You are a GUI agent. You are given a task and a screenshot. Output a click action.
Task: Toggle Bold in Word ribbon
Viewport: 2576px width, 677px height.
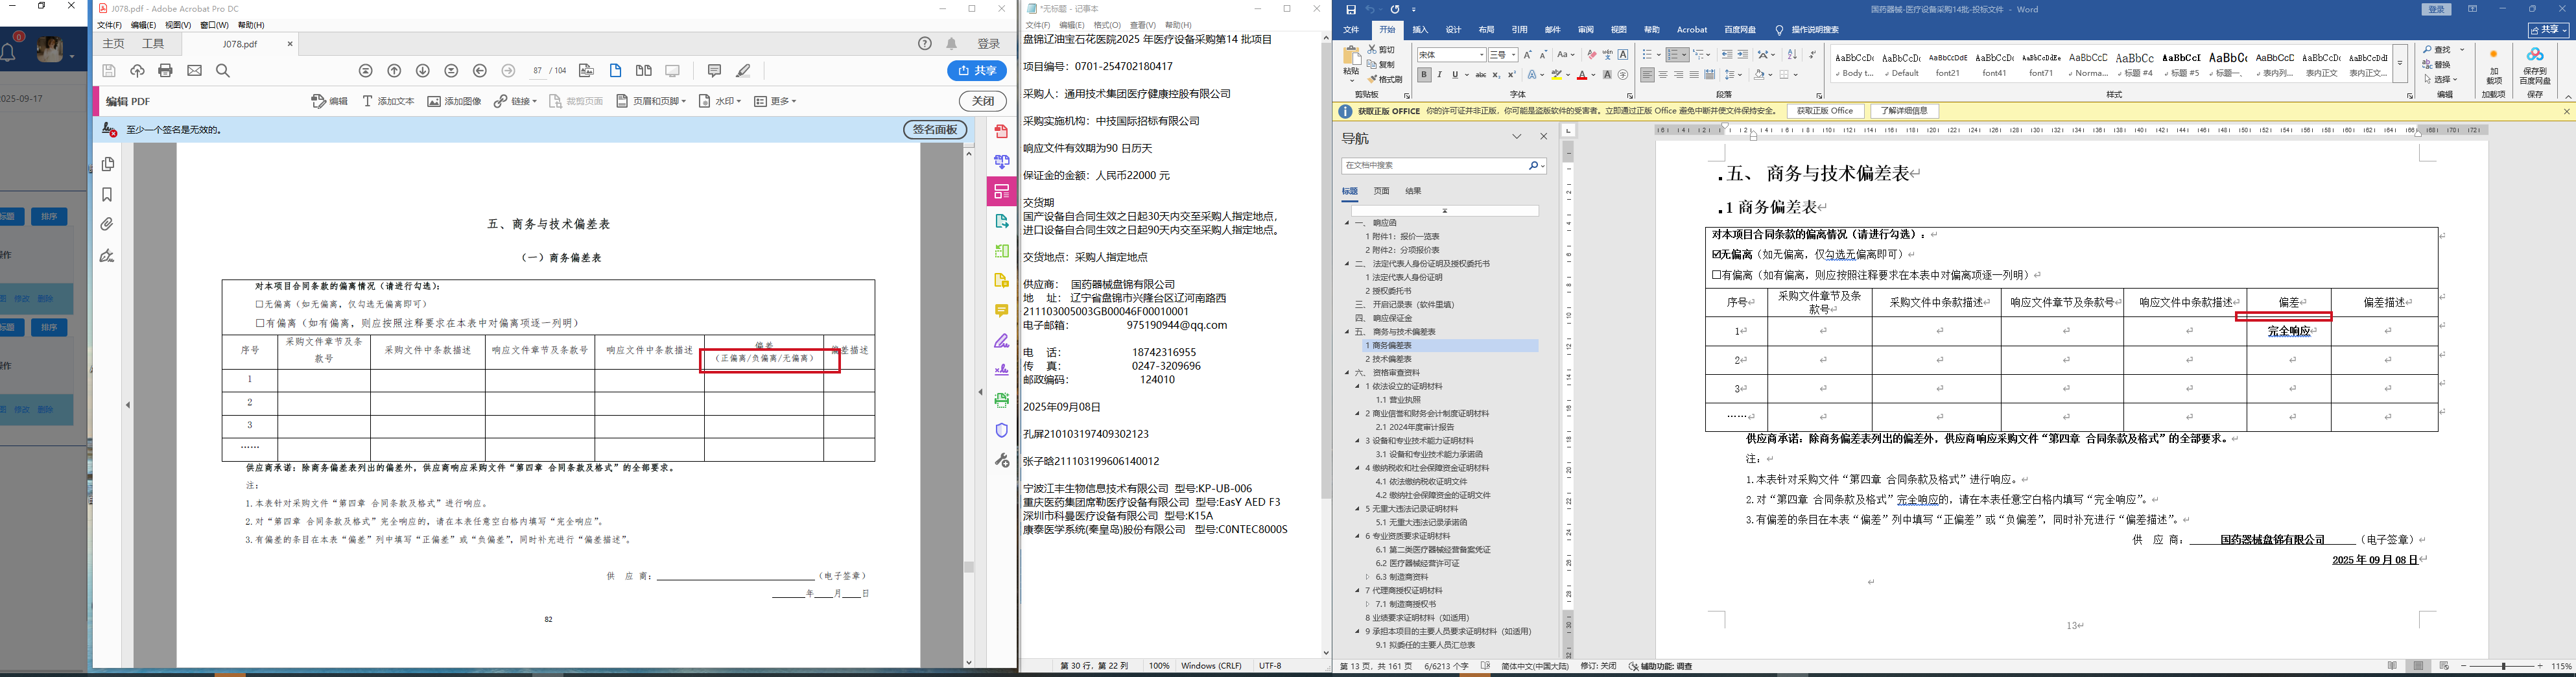[x=1424, y=75]
